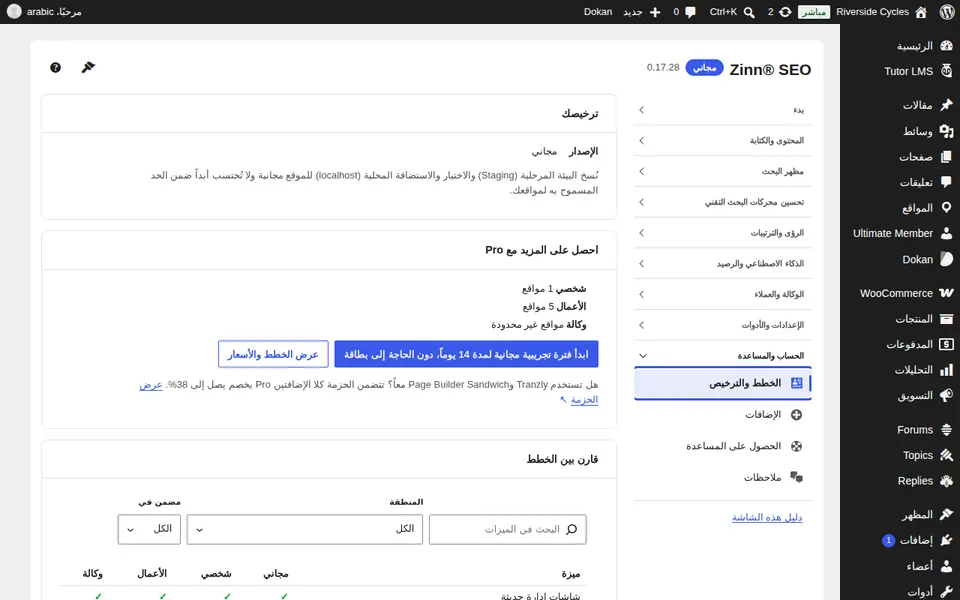Click the مجاني column header in comparison table
960x600 pixels.
(276, 574)
